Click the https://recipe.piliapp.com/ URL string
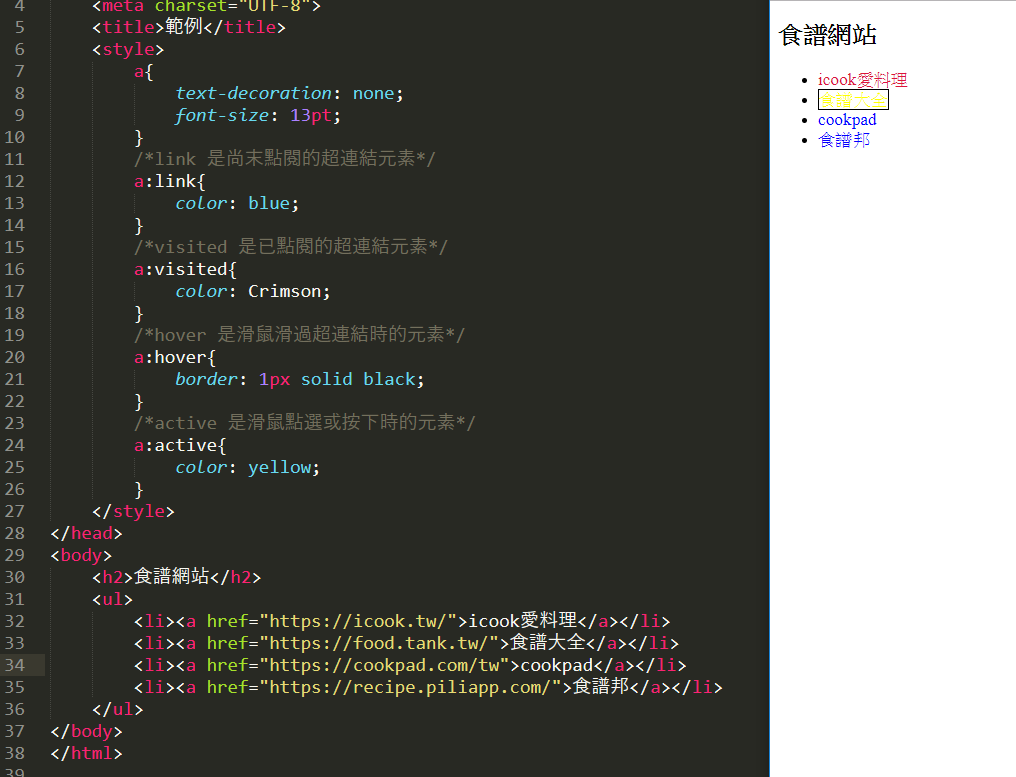The height and width of the screenshot is (777, 1016). (409, 687)
